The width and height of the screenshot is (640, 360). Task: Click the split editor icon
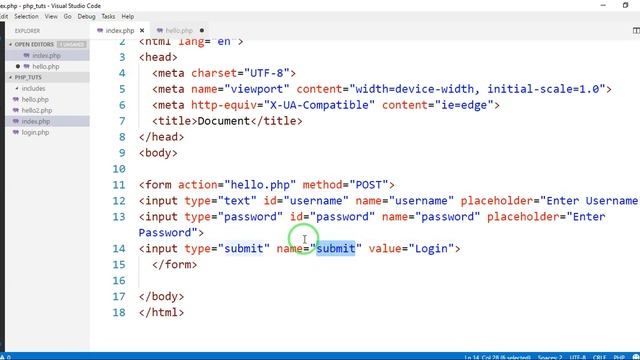636,31
